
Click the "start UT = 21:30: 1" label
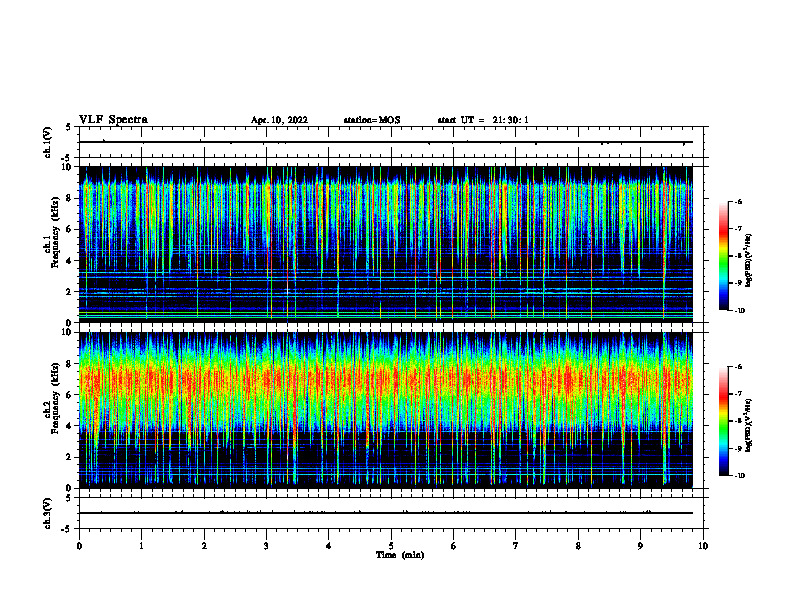point(483,120)
